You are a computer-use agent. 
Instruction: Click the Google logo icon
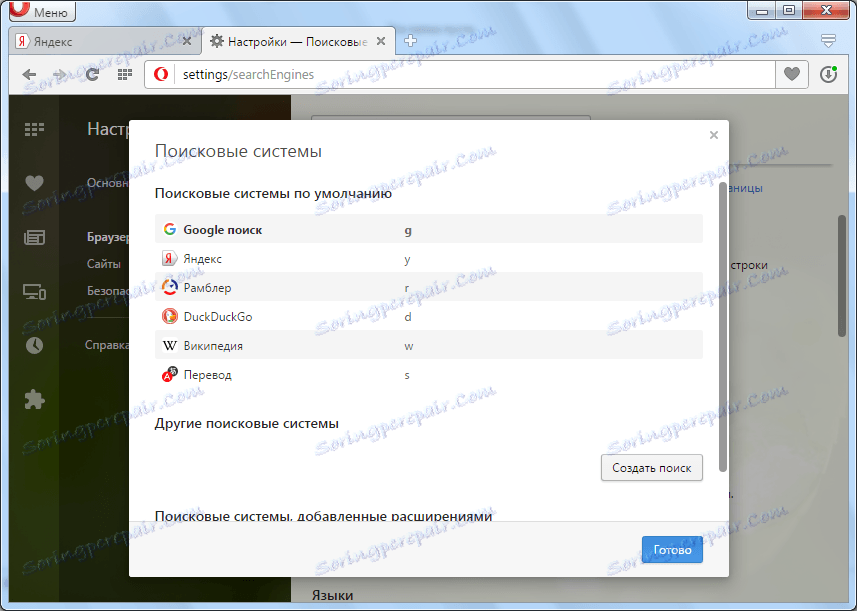tap(169, 230)
